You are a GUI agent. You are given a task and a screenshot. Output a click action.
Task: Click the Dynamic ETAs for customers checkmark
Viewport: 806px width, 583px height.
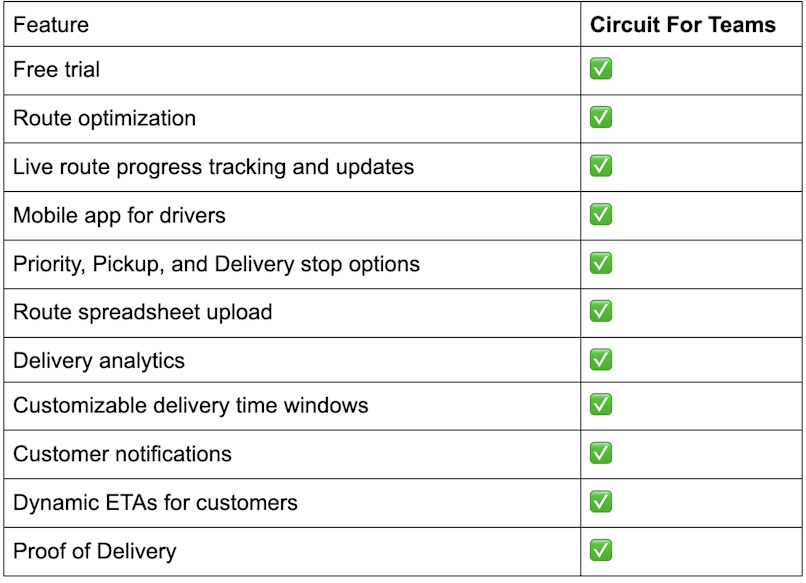point(600,502)
